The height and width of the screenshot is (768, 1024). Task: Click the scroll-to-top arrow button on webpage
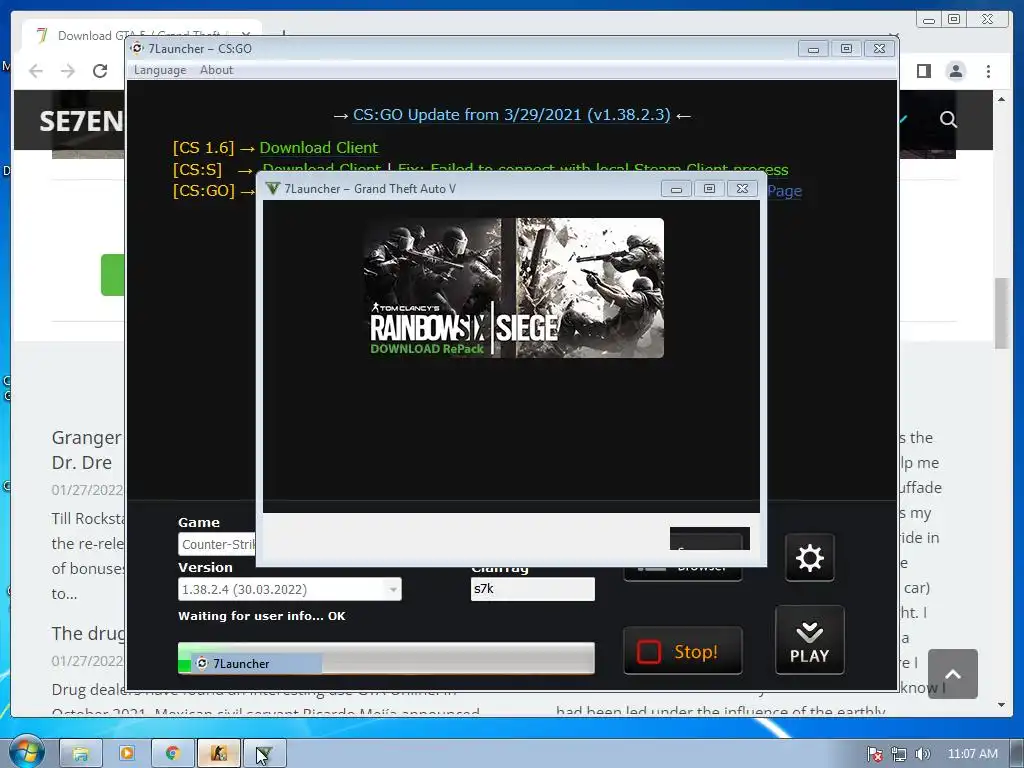953,674
